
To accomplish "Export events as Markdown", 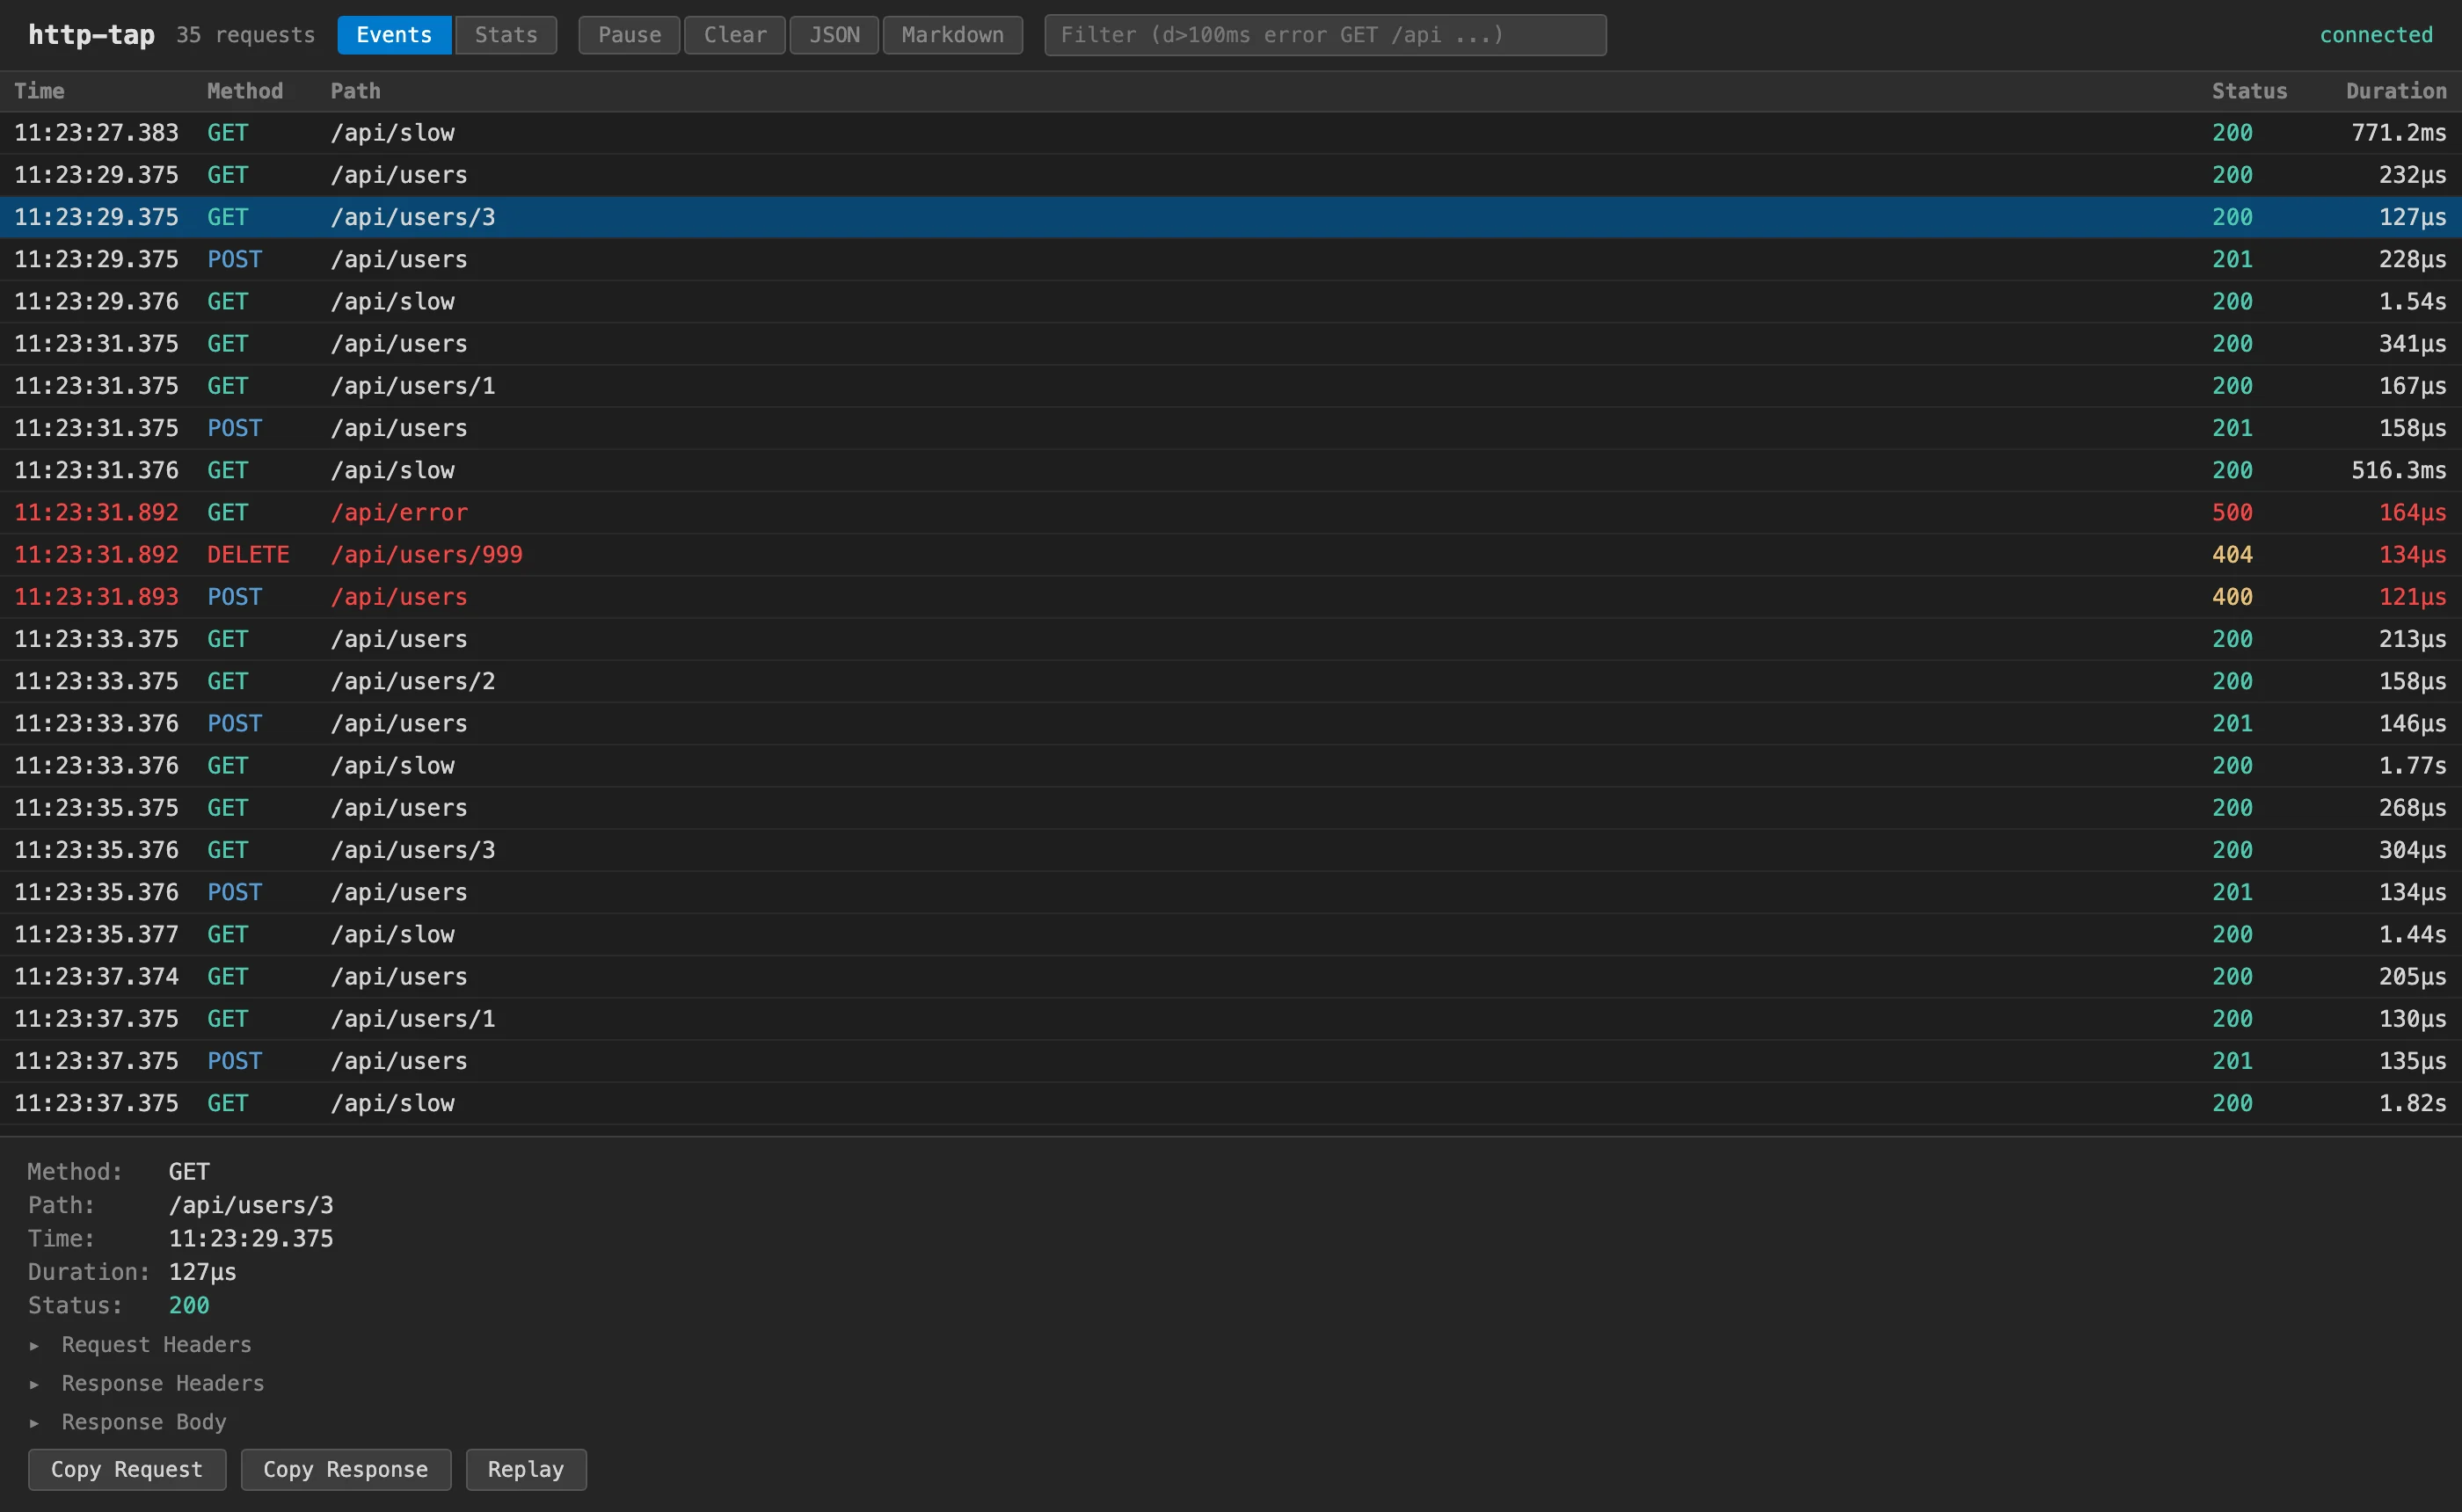I will (952, 35).
